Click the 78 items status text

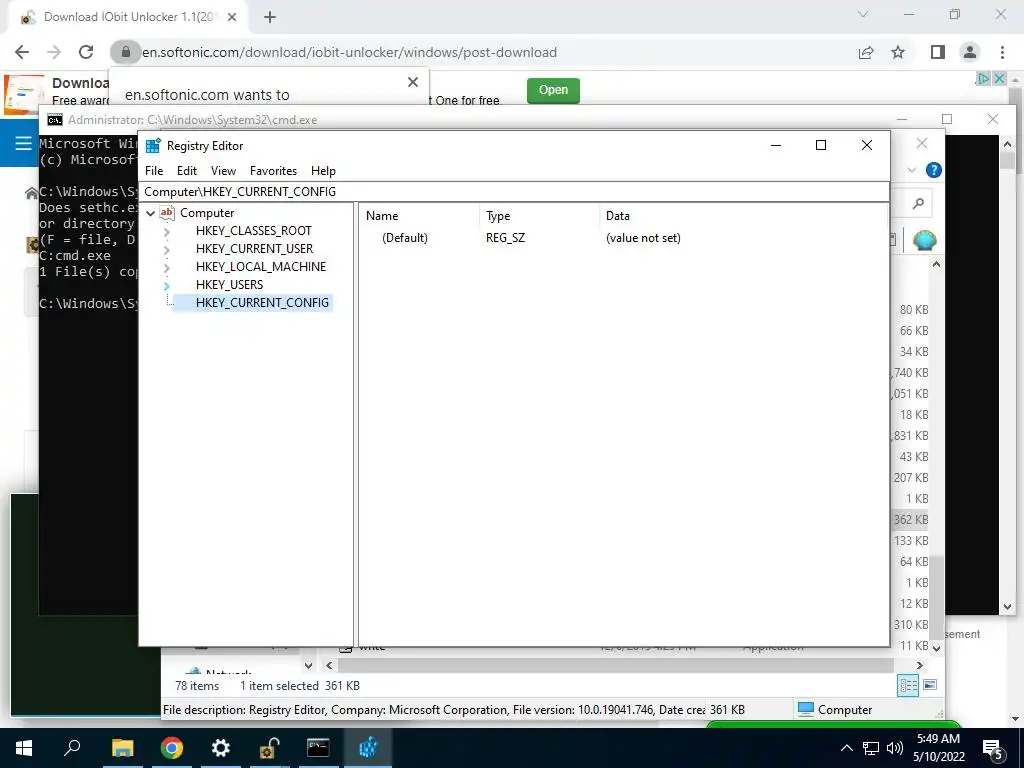click(x=197, y=686)
